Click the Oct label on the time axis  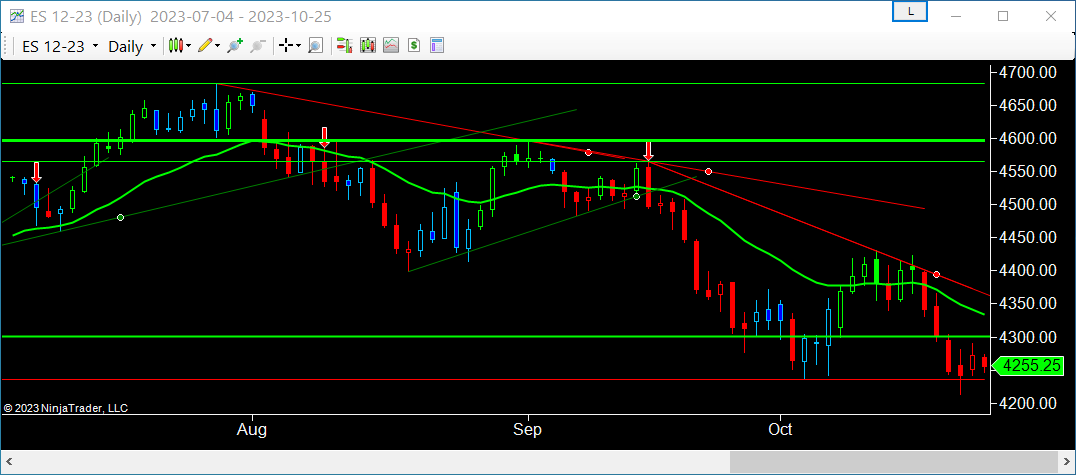[780, 430]
